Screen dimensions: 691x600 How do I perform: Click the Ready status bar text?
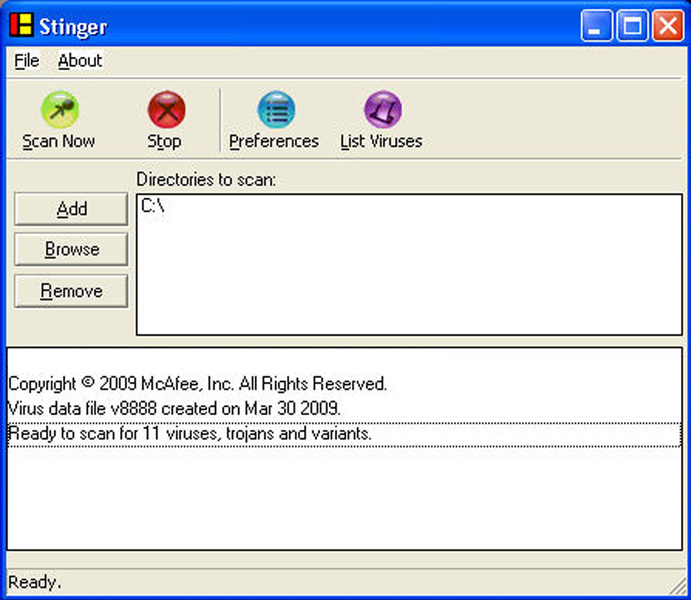[x=35, y=583]
